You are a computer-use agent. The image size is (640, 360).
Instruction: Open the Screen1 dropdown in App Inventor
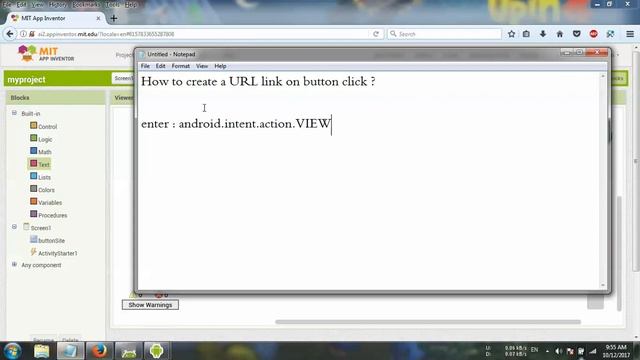(x=123, y=78)
